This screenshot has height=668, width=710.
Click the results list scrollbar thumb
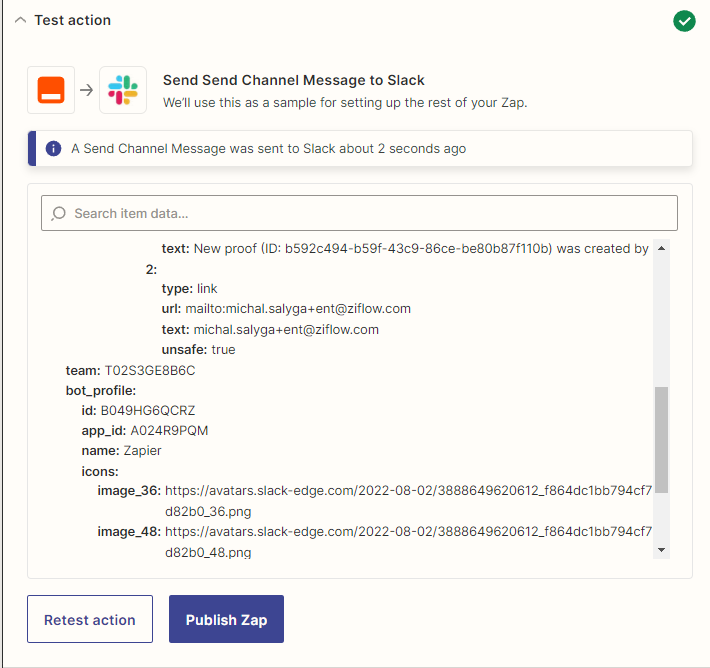pyautogui.click(x=661, y=440)
